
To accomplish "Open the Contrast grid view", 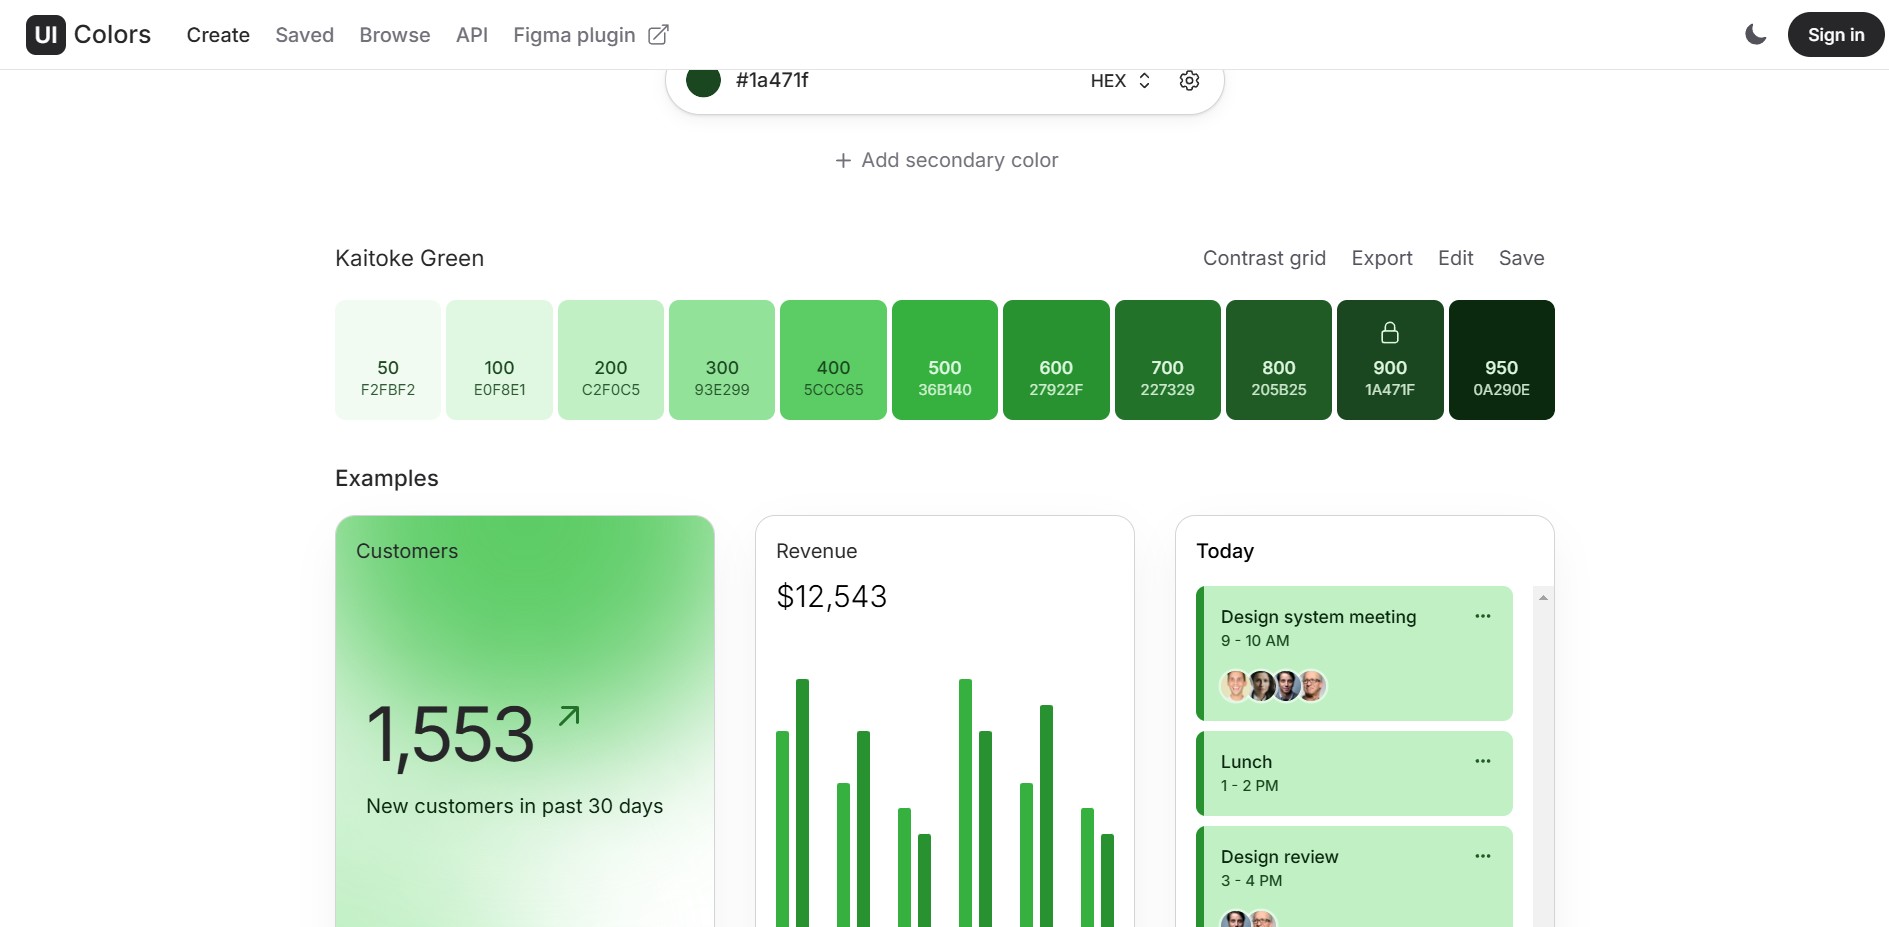I will [x=1264, y=258].
